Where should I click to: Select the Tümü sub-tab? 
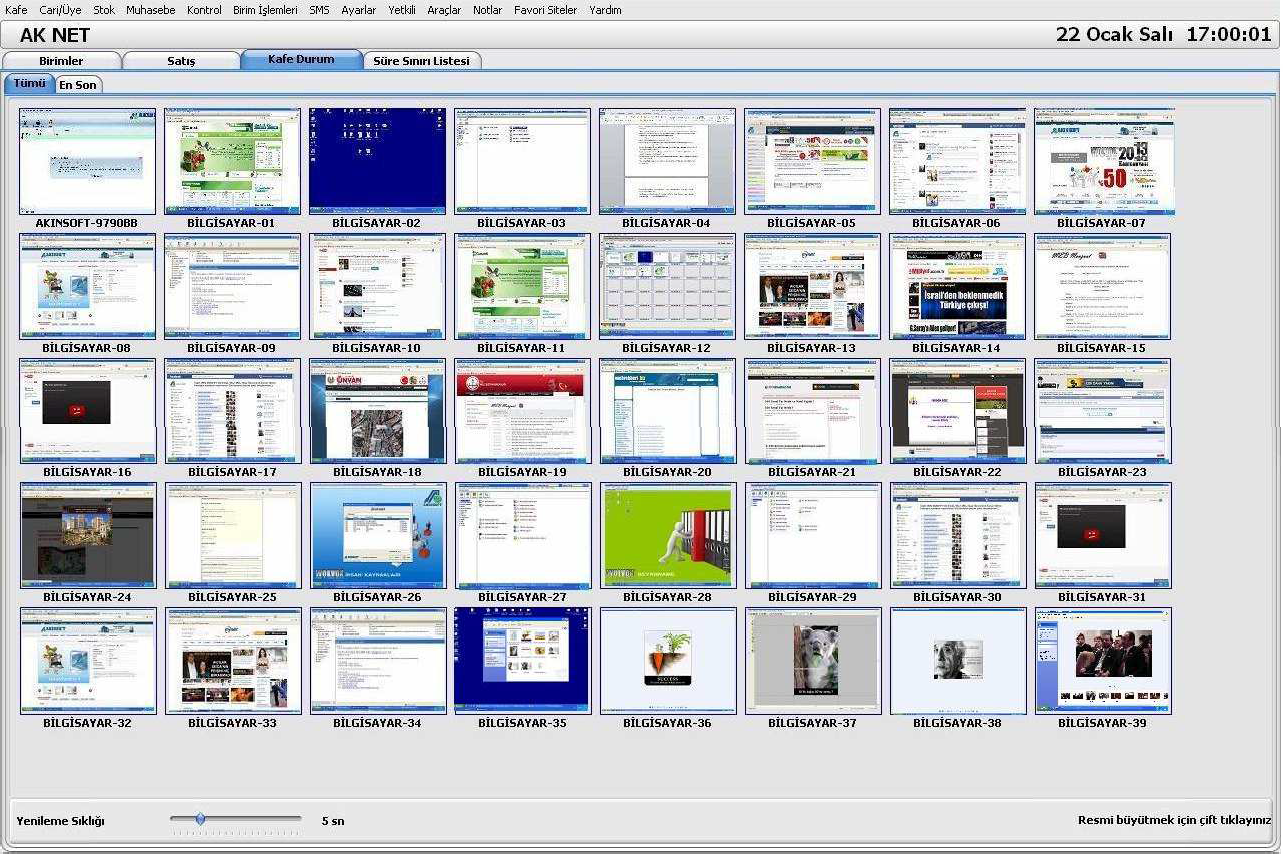[x=29, y=84]
